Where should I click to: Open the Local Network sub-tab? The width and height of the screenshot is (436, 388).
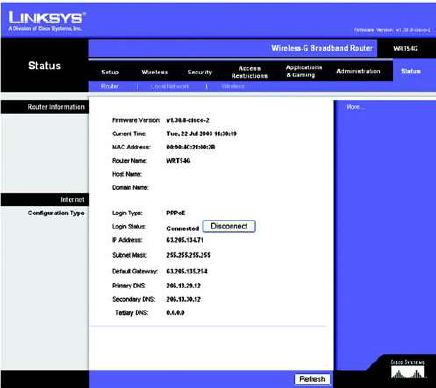(170, 86)
